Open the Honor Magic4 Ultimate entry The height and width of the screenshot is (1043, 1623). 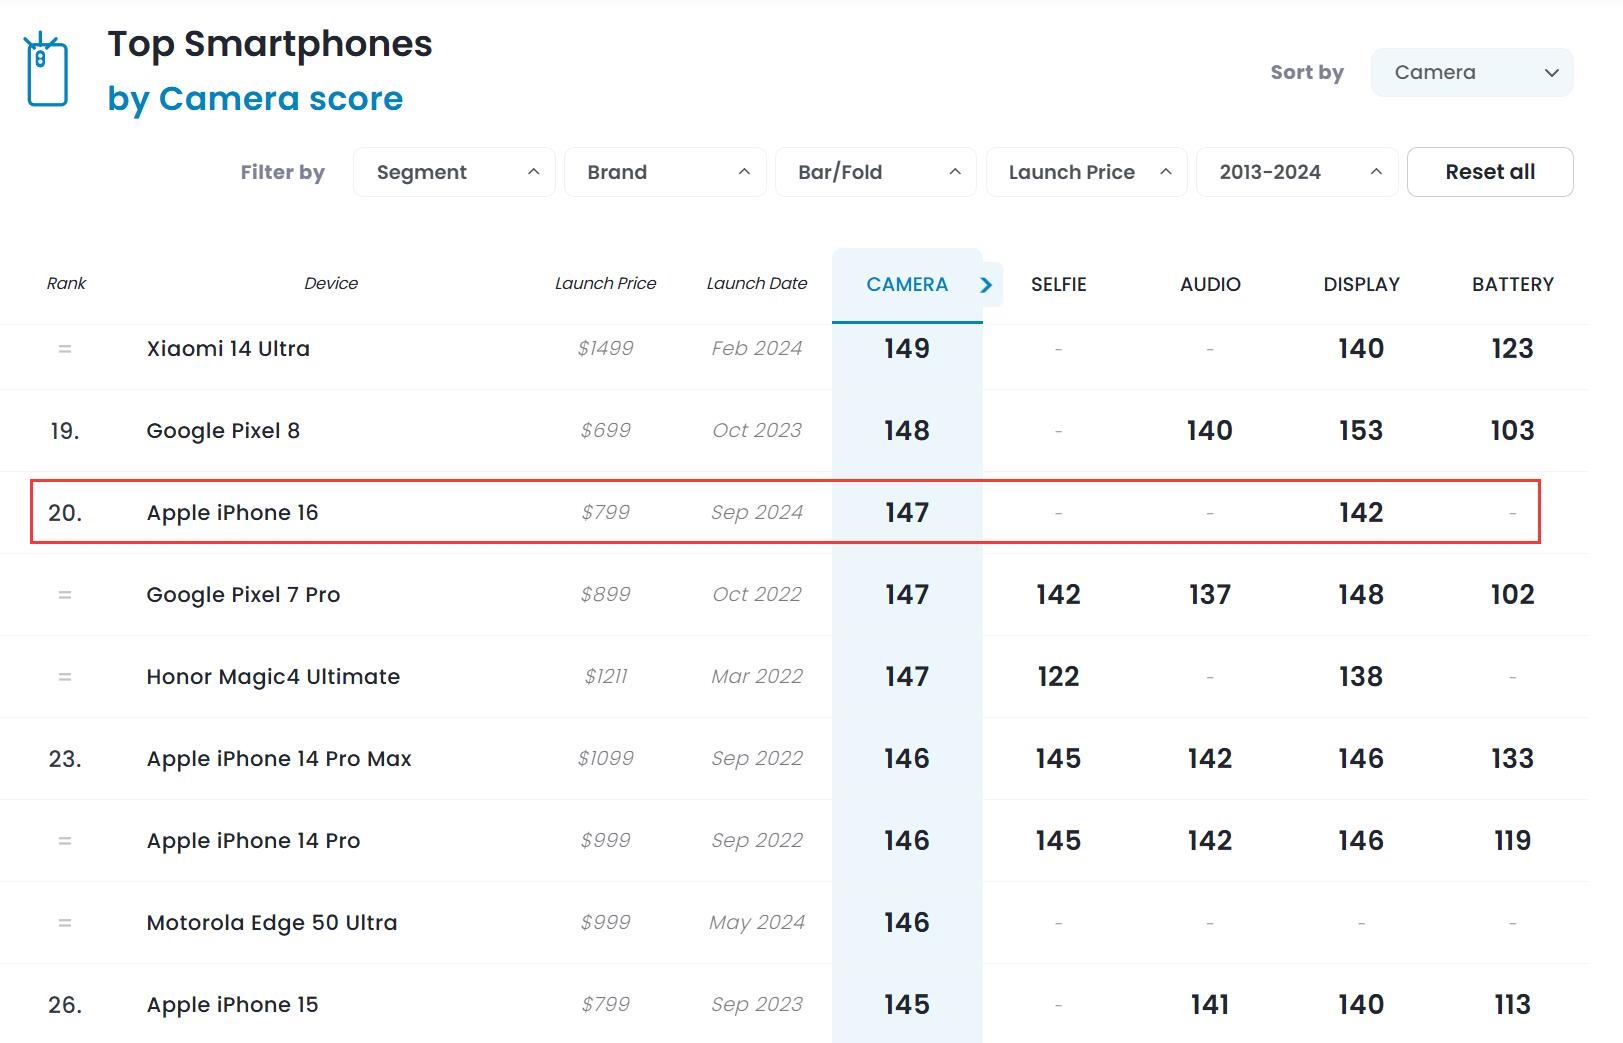pos(273,677)
